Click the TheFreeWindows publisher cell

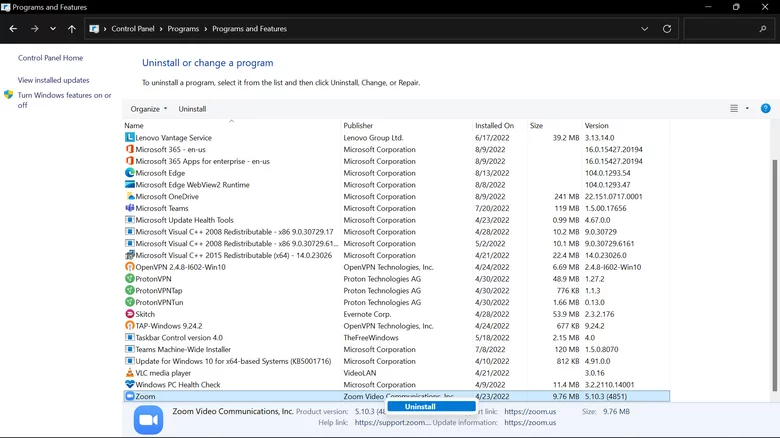[x=371, y=337]
